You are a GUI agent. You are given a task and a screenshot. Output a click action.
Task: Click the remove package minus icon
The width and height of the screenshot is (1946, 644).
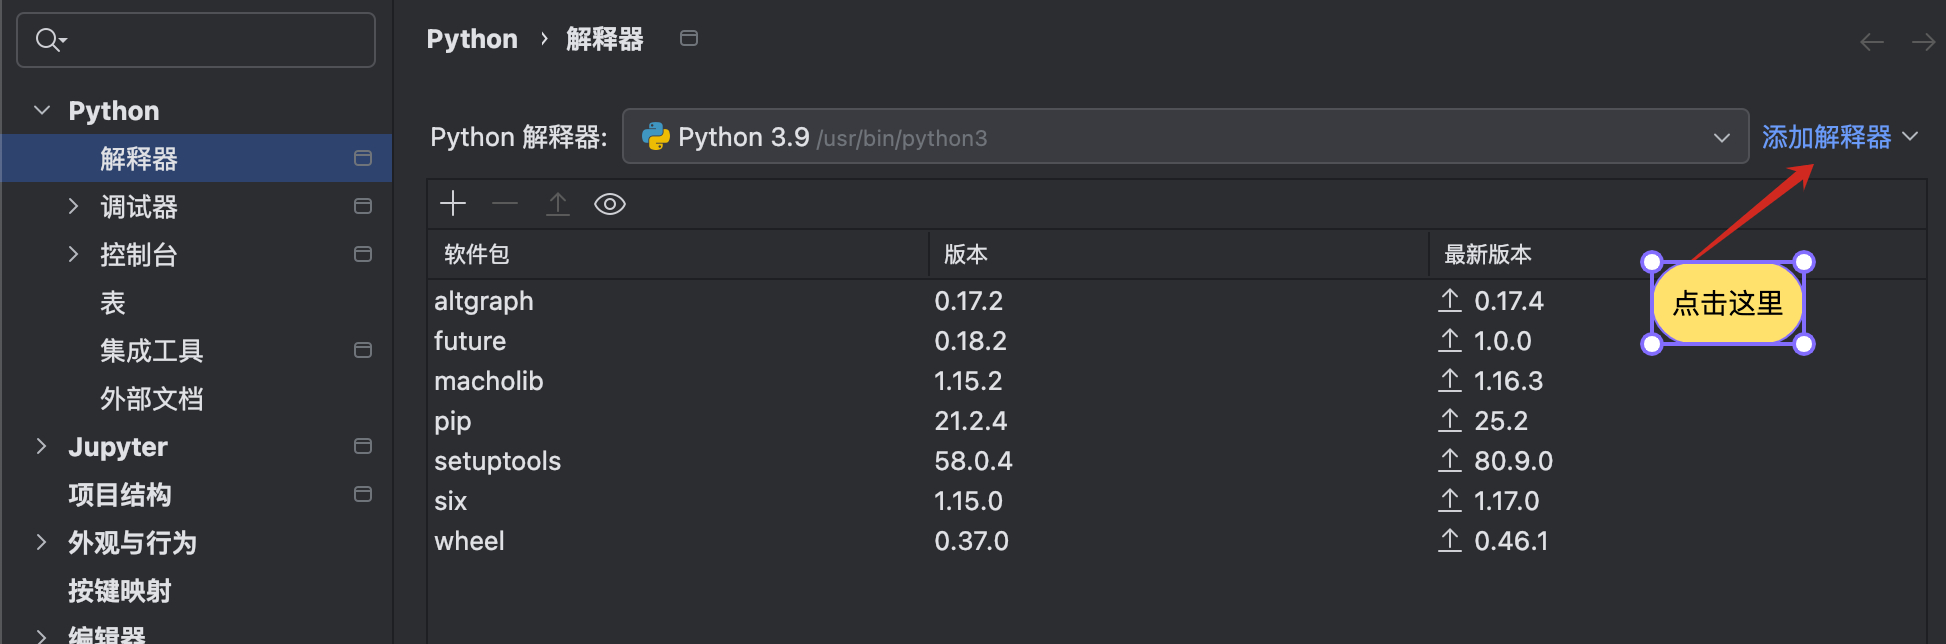click(x=505, y=204)
